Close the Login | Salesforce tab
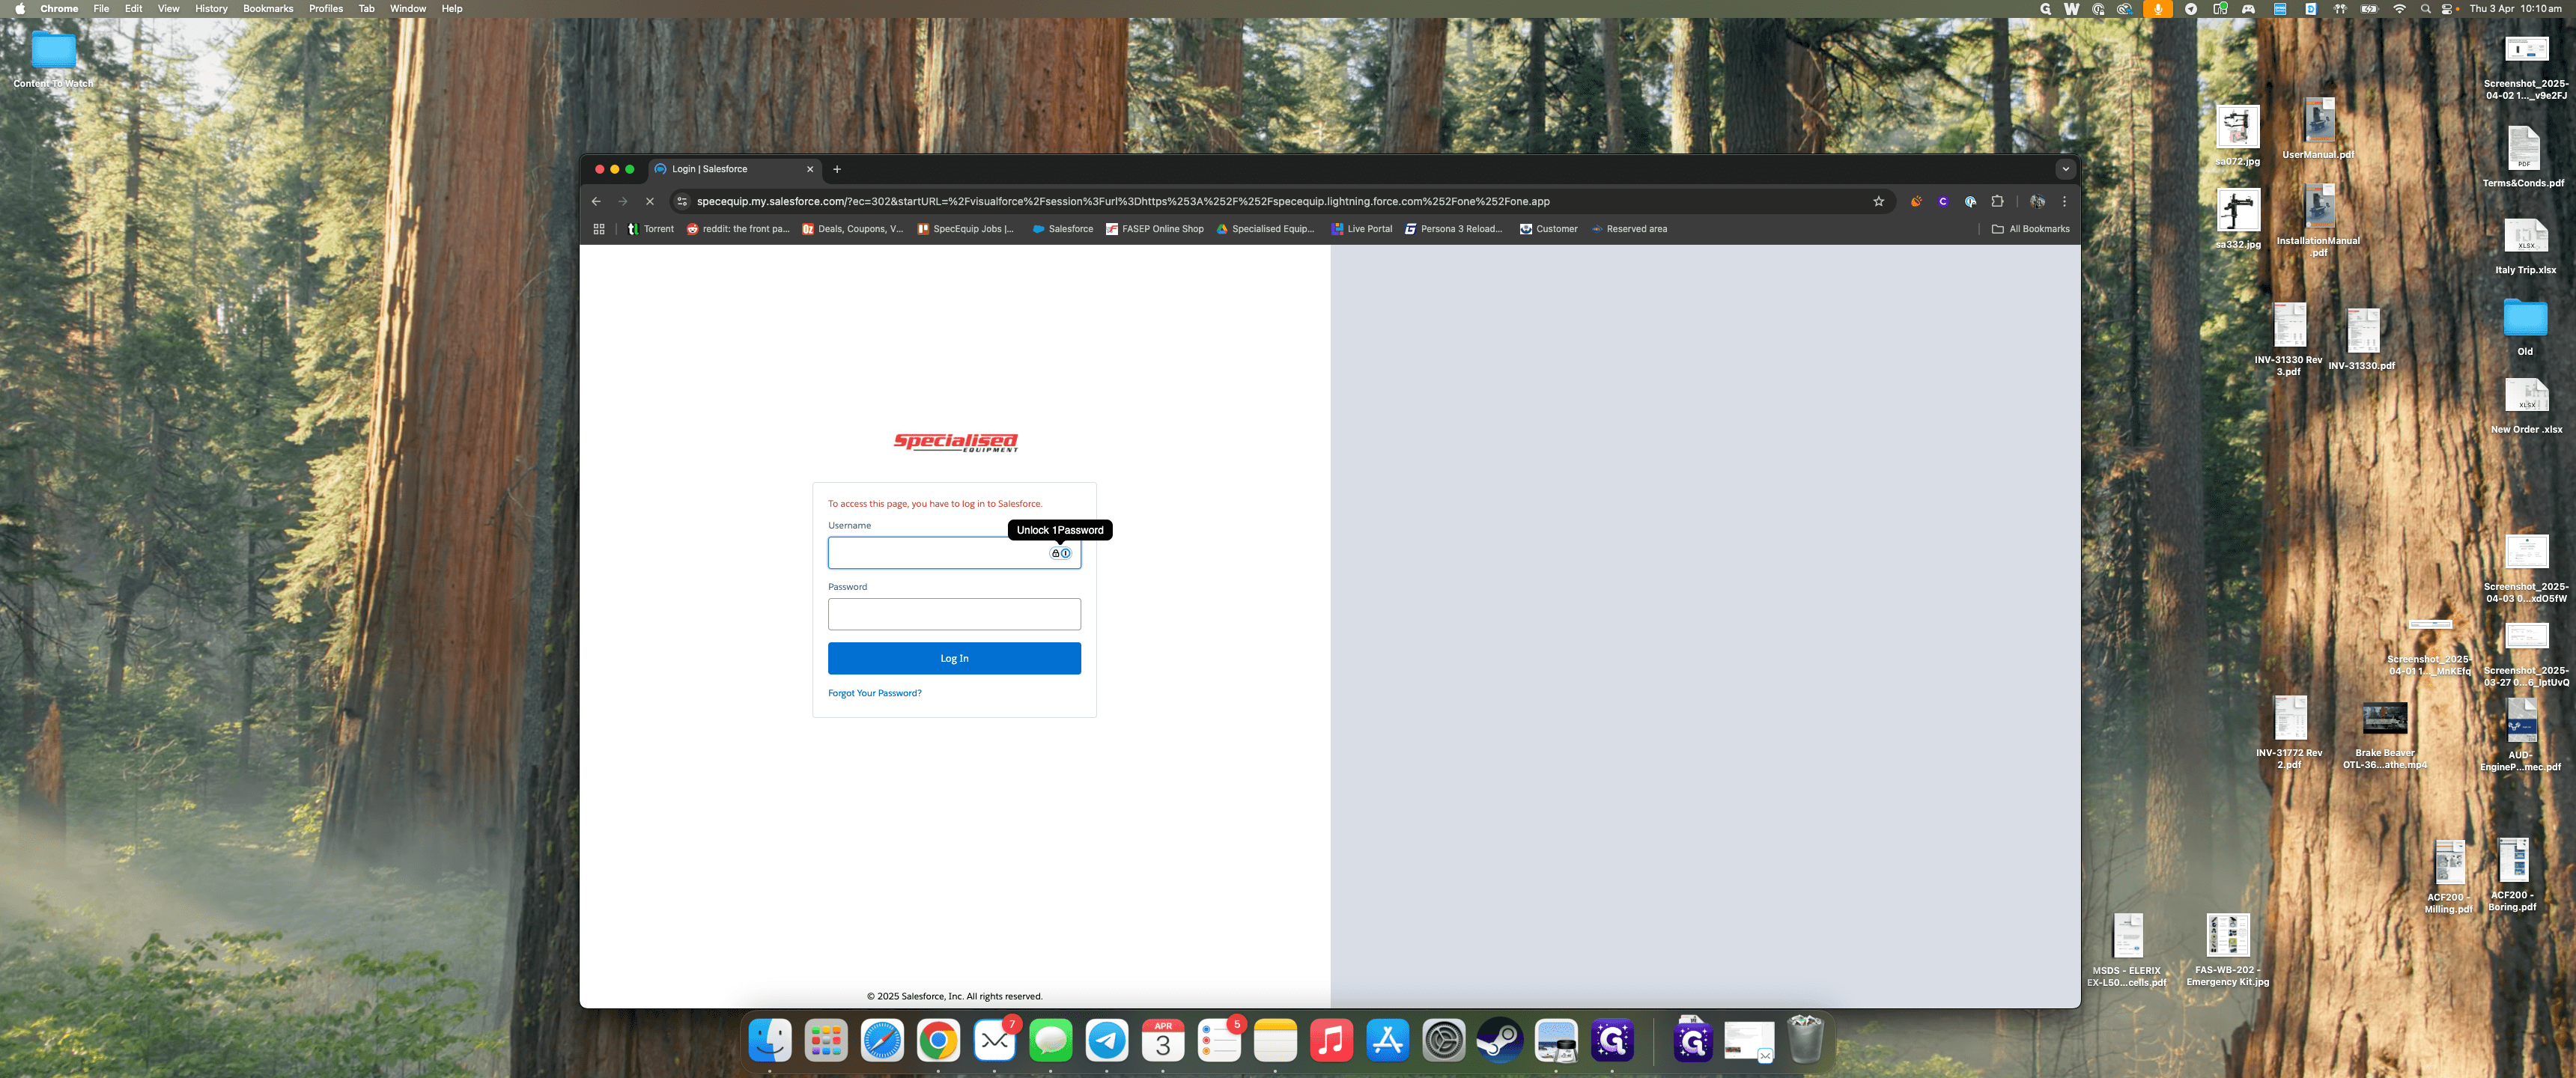Viewport: 2576px width, 1078px height. (810, 169)
